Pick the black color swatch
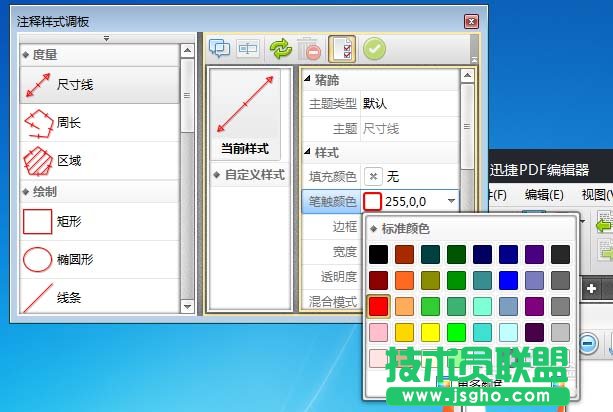Screen dimensions: 613x412 pos(378,254)
